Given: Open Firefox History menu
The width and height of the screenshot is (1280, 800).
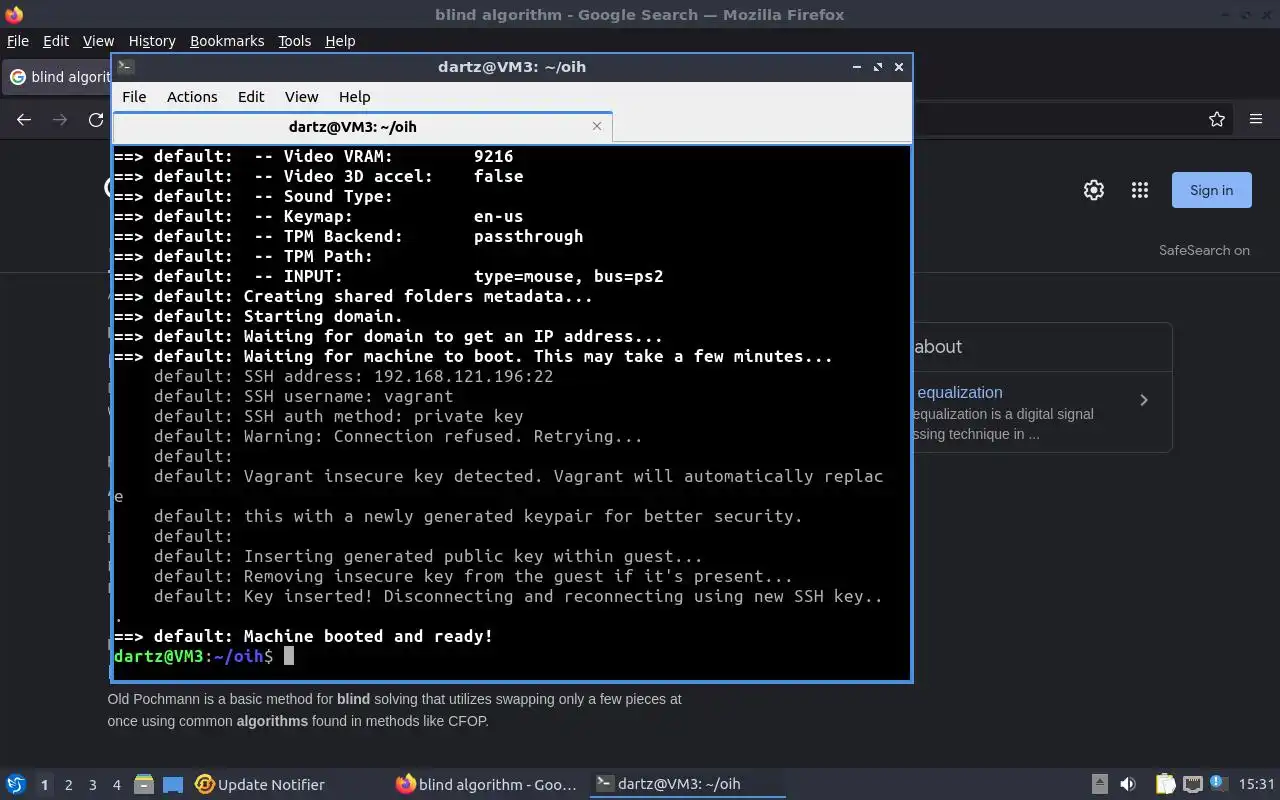Looking at the screenshot, I should tap(152, 41).
